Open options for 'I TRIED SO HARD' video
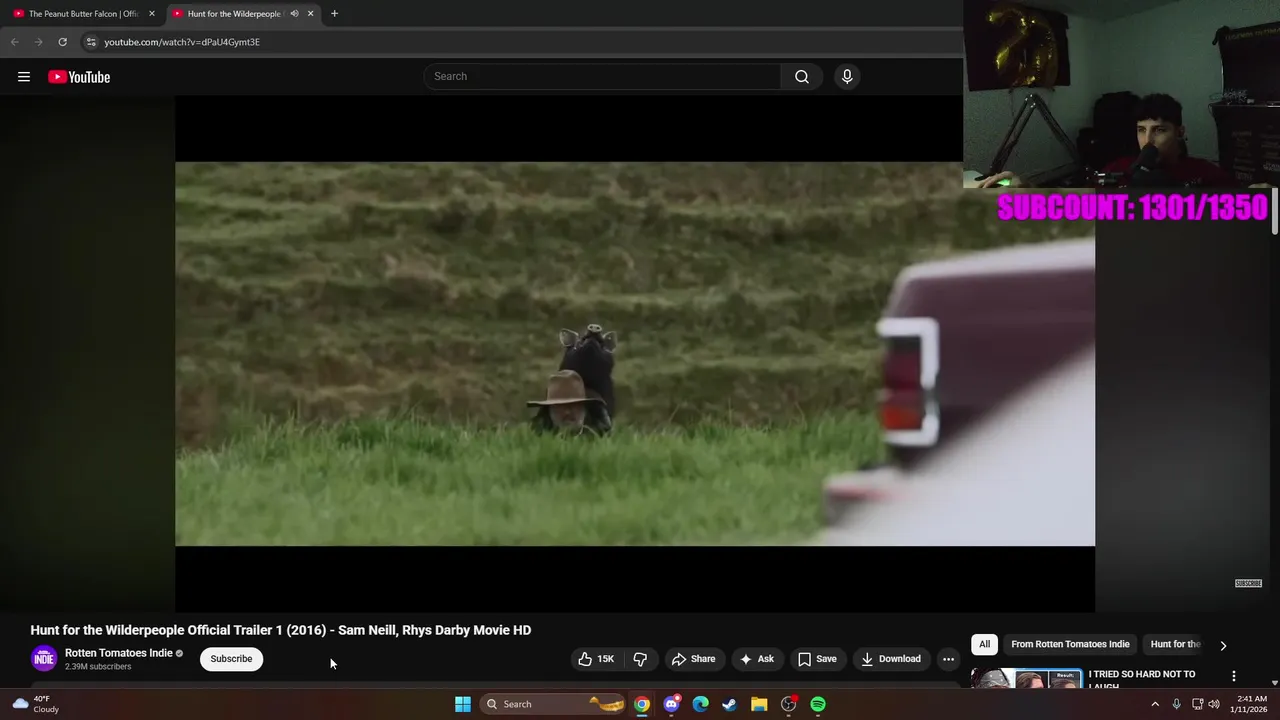This screenshot has width=1280, height=720. coord(1233,676)
